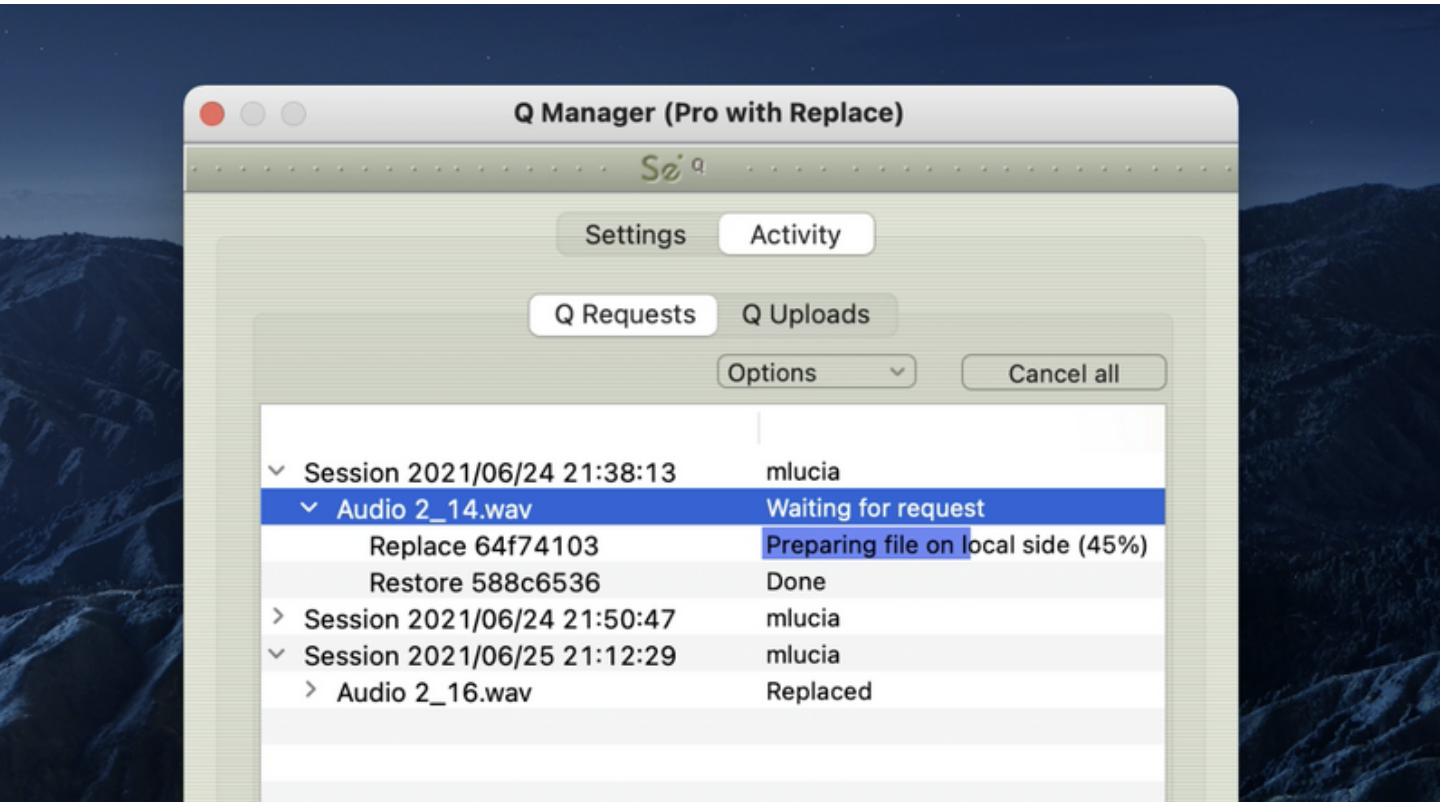This screenshot has height=802, width=1440.
Task: Click the Se Q logo icon
Action: (x=672, y=169)
